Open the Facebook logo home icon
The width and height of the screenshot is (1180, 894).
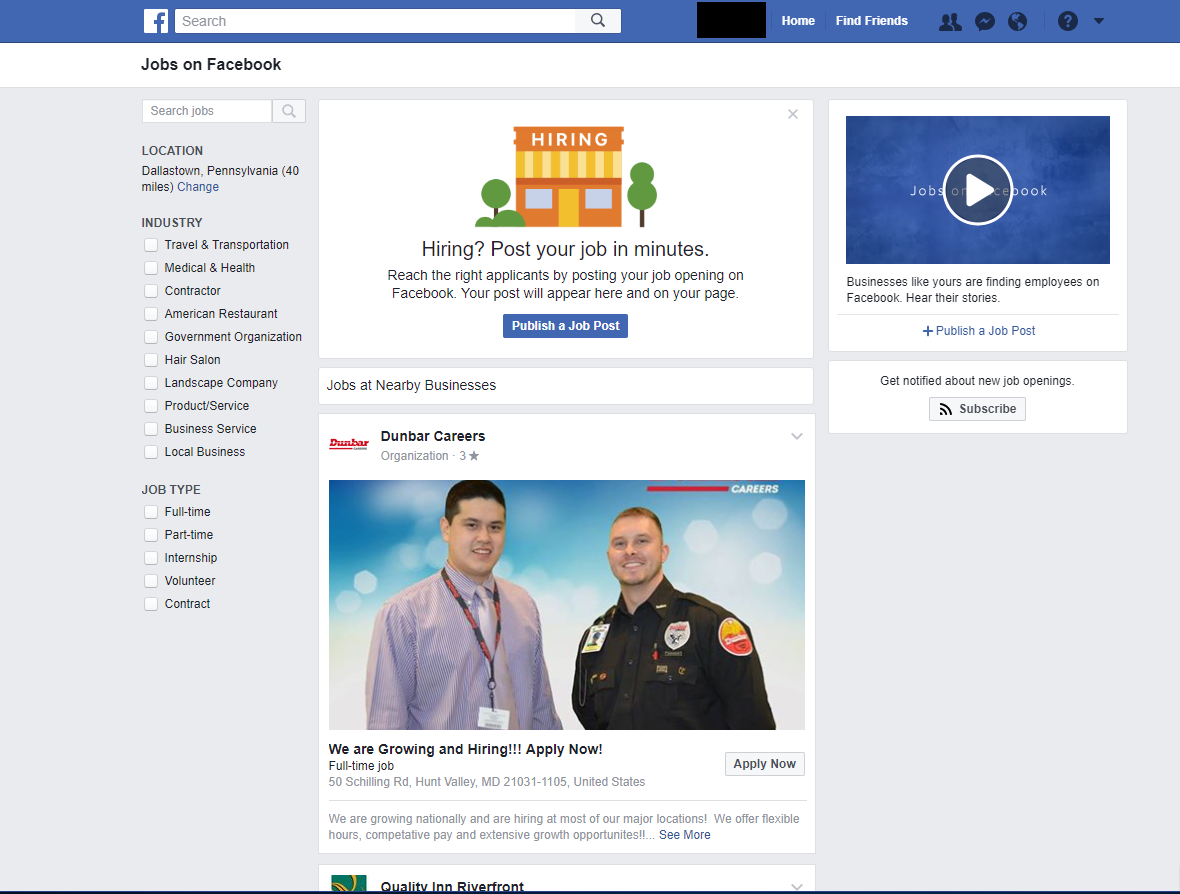coord(156,21)
